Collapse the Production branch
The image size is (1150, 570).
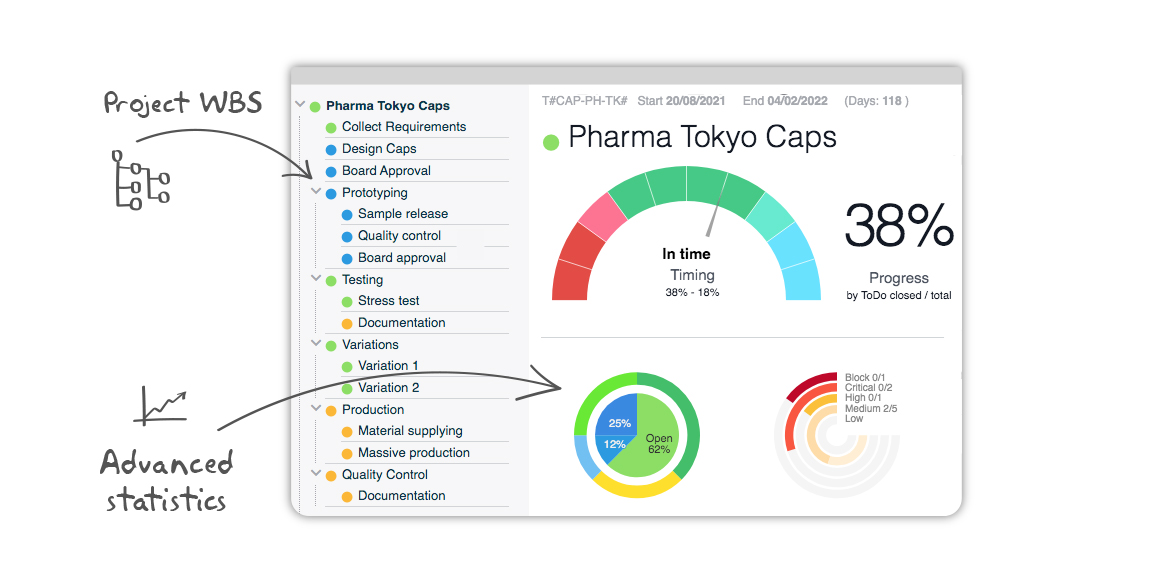coord(316,409)
